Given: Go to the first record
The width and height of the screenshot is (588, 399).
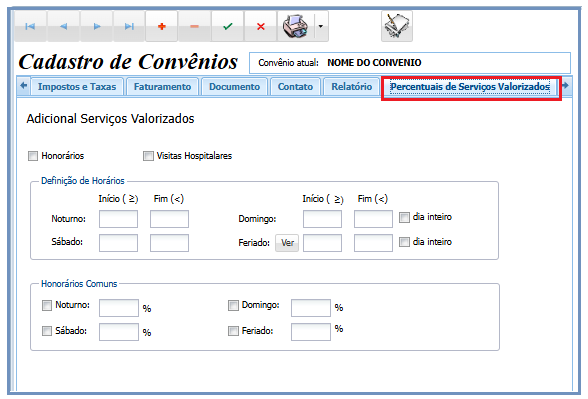Looking at the screenshot, I should pyautogui.click(x=30, y=26).
